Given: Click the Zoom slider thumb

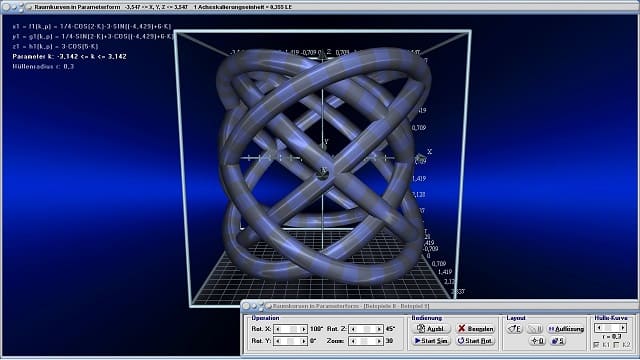Looking at the screenshot, I should tap(365, 341).
